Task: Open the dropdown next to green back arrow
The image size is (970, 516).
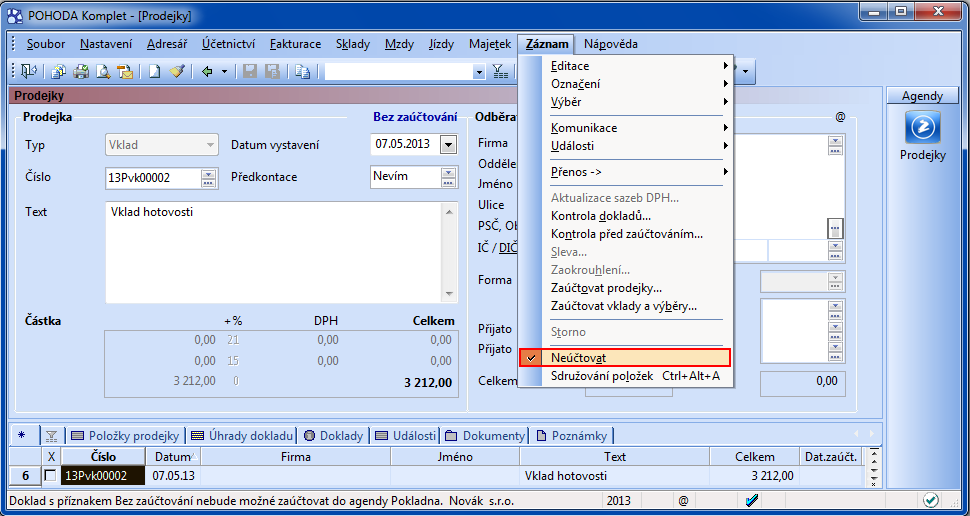Action: [224, 72]
